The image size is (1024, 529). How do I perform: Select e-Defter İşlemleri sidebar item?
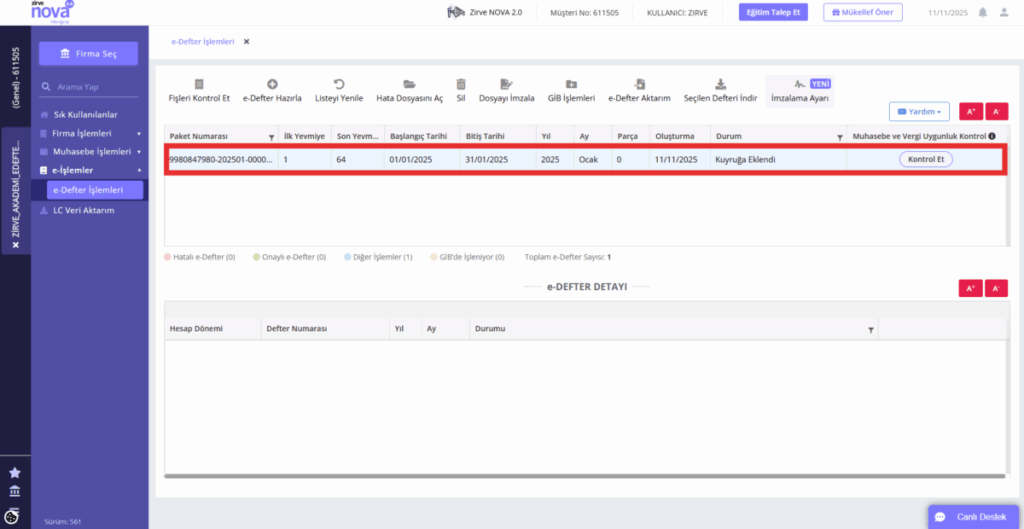click(95, 190)
